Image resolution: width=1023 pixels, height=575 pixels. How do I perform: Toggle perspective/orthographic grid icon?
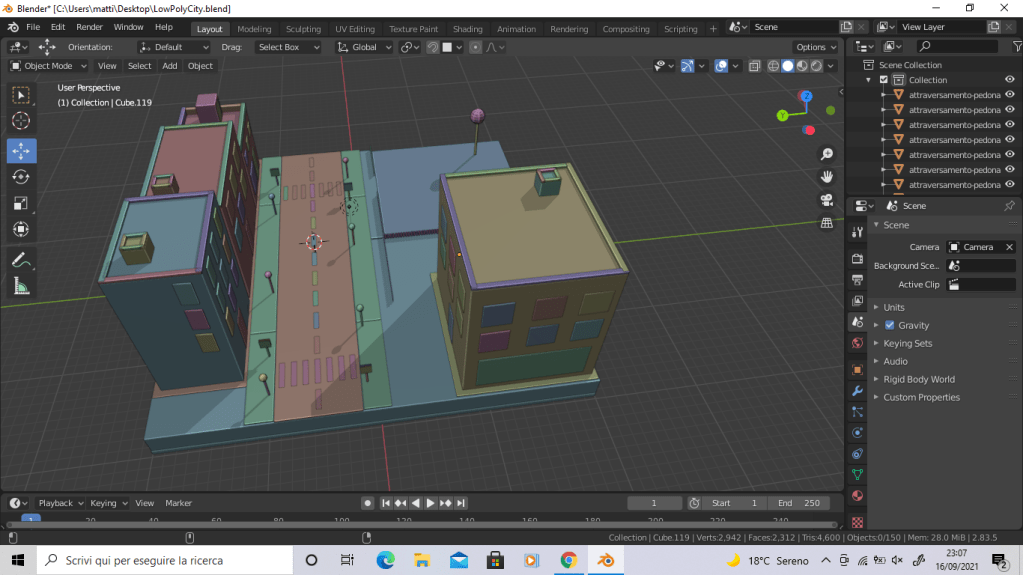(x=827, y=223)
